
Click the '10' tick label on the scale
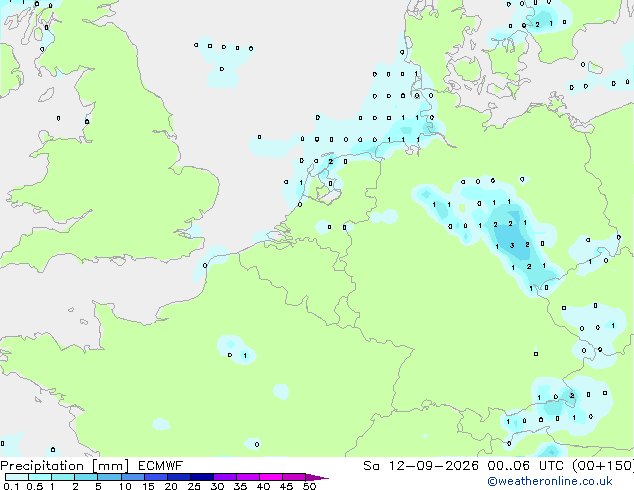click(x=125, y=486)
